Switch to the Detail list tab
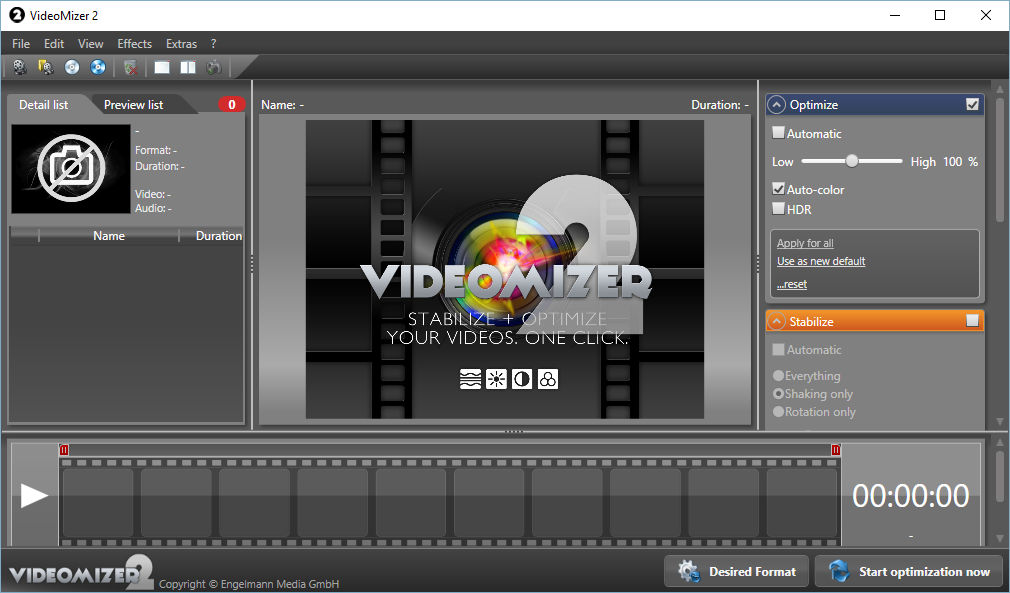The height and width of the screenshot is (593, 1010). coord(44,105)
